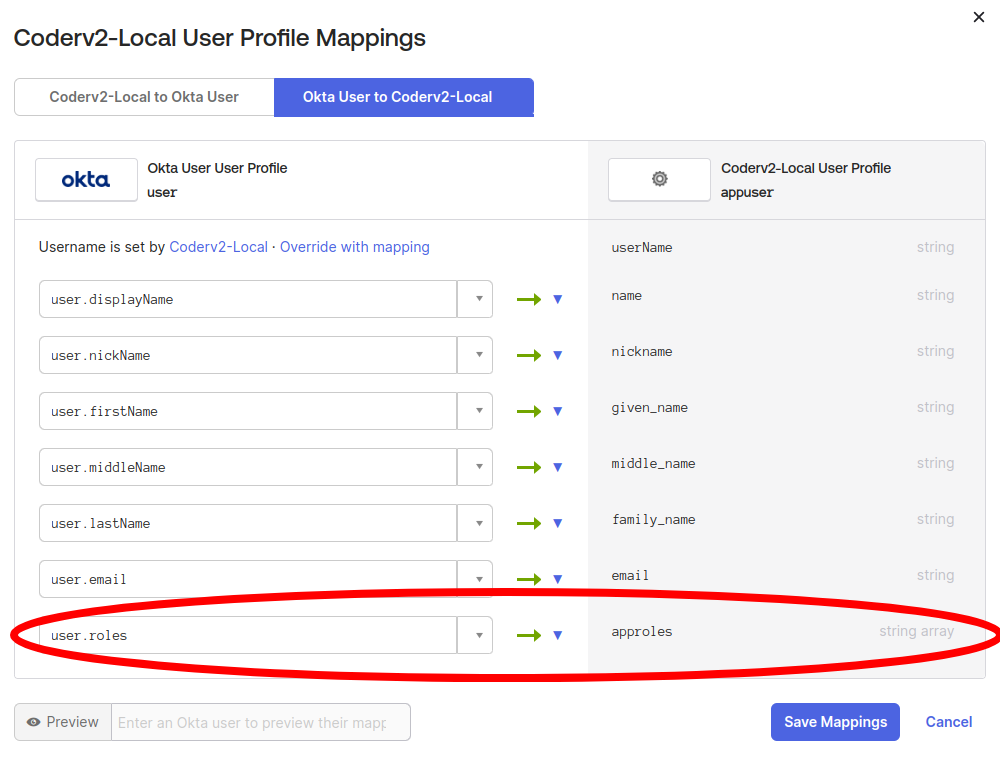Close the User Profile Mappings dialog
The height and width of the screenshot is (772, 1000).
978,17
